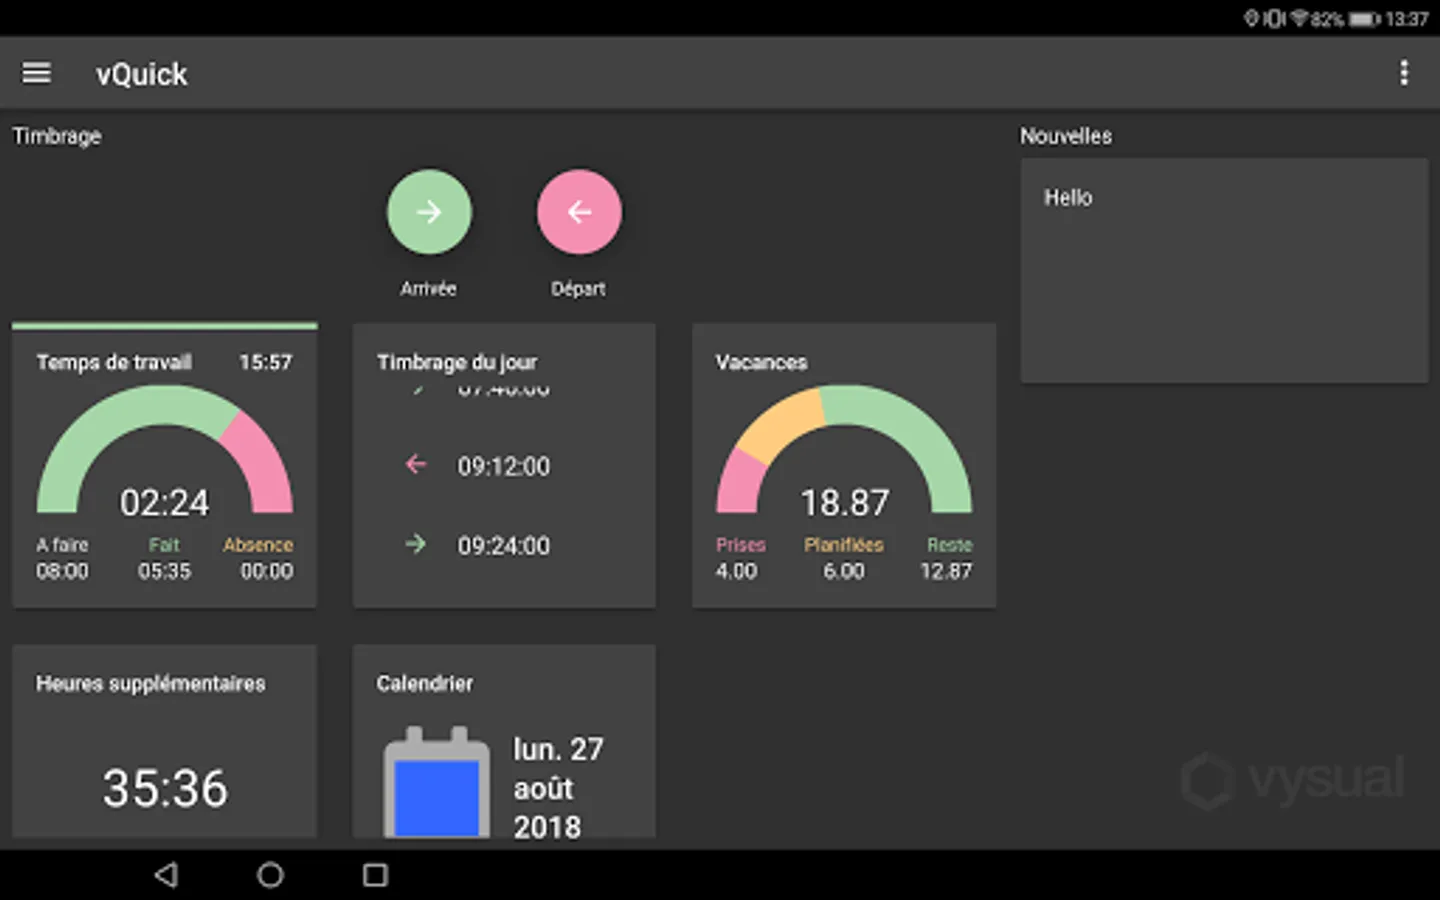Tap the Android home circle button
This screenshot has width=1440, height=900.
point(270,875)
